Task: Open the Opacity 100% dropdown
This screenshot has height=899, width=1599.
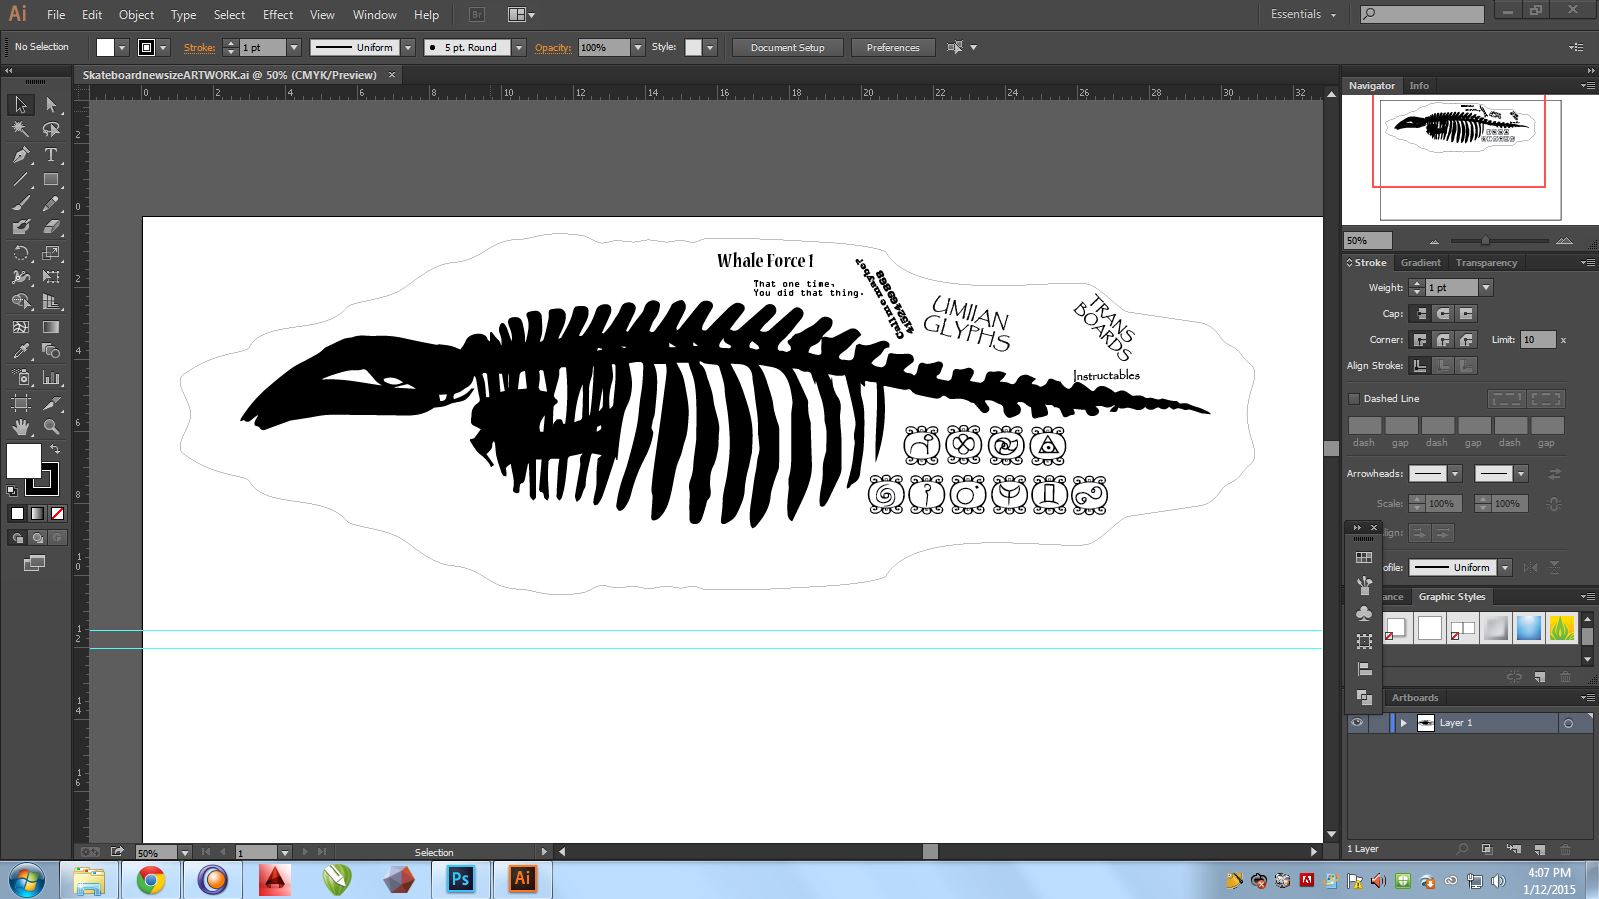Action: click(x=638, y=47)
